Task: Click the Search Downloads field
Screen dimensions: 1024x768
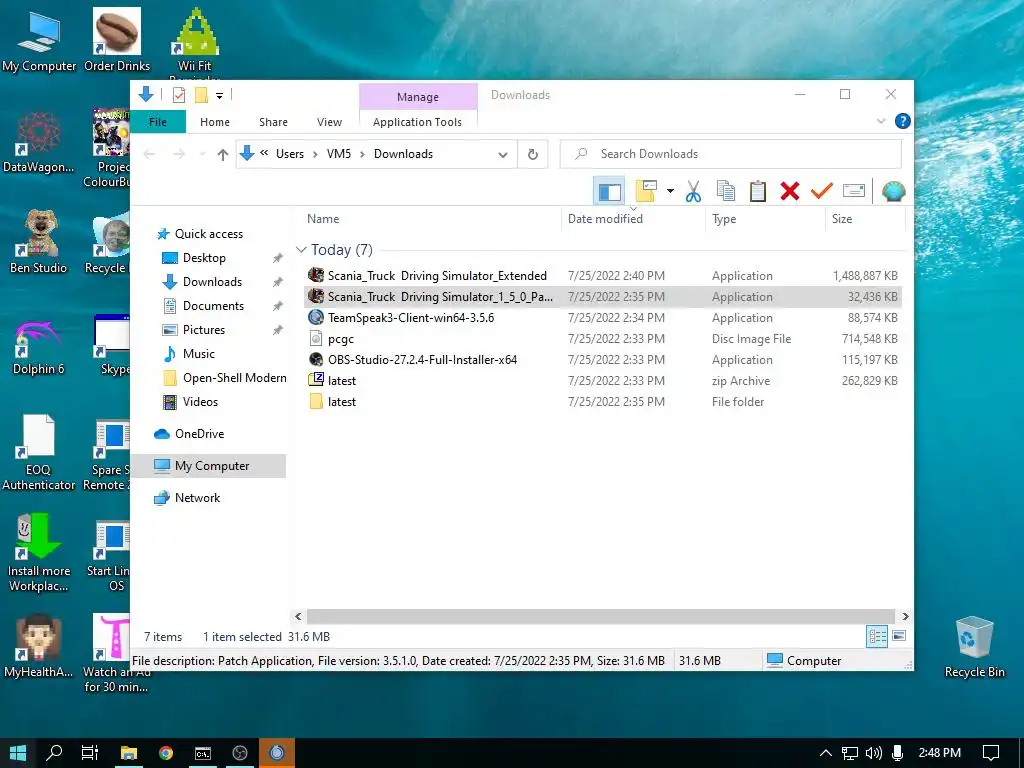Action: 731,154
